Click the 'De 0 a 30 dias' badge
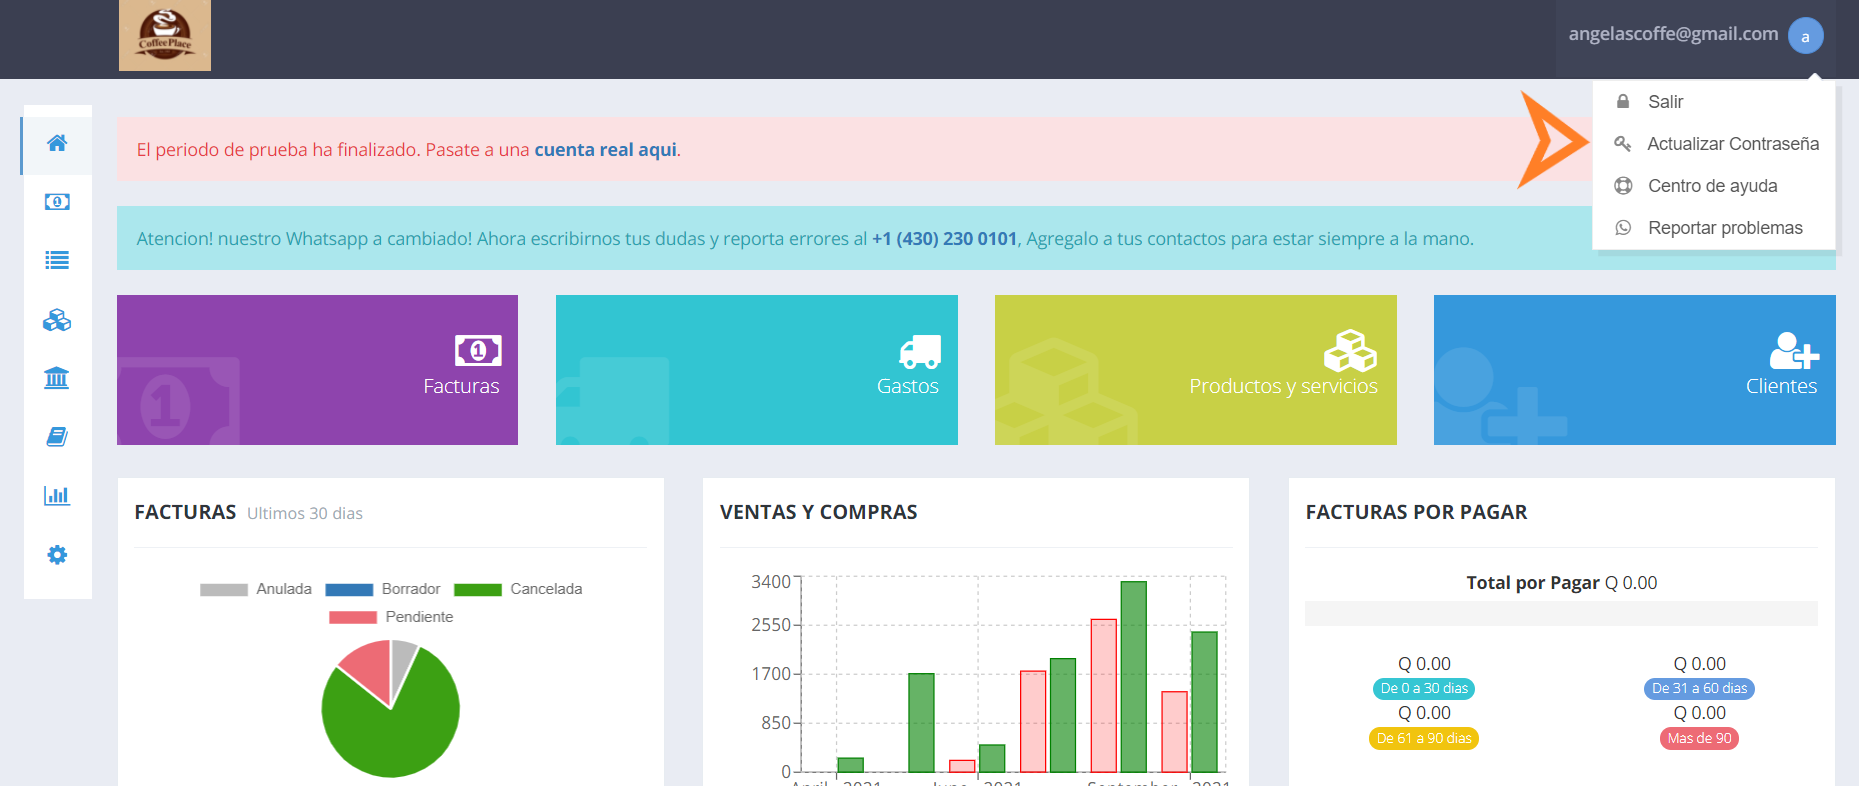The width and height of the screenshot is (1859, 786). tap(1424, 688)
